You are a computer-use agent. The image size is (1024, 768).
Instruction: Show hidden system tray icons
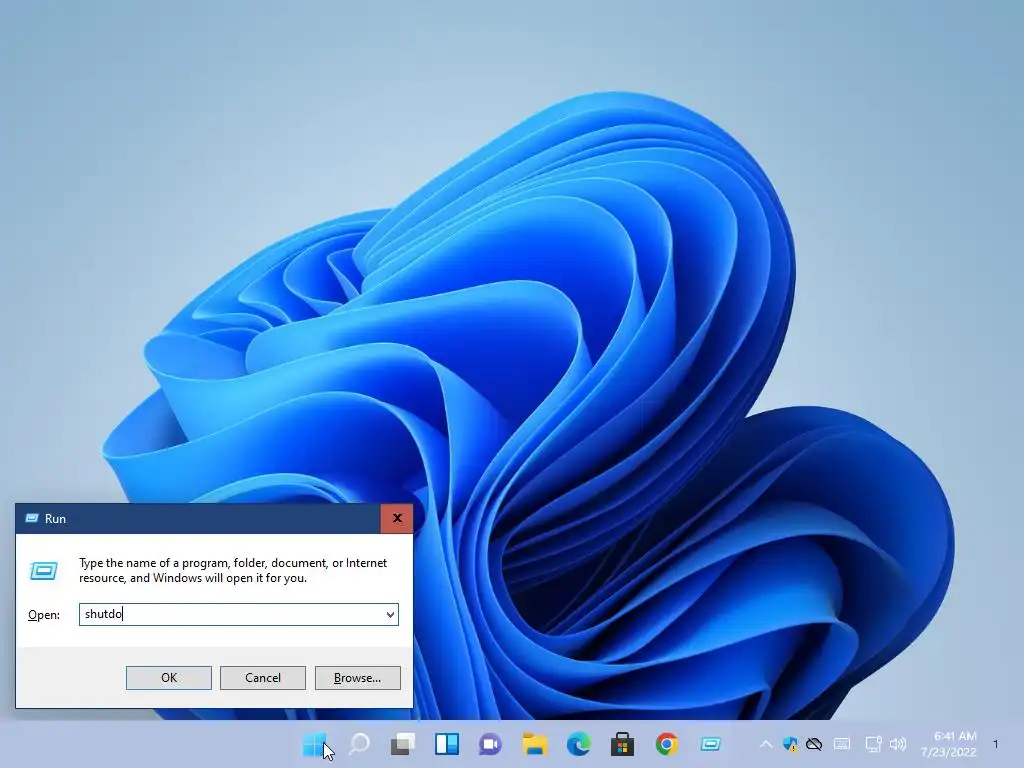(x=765, y=744)
